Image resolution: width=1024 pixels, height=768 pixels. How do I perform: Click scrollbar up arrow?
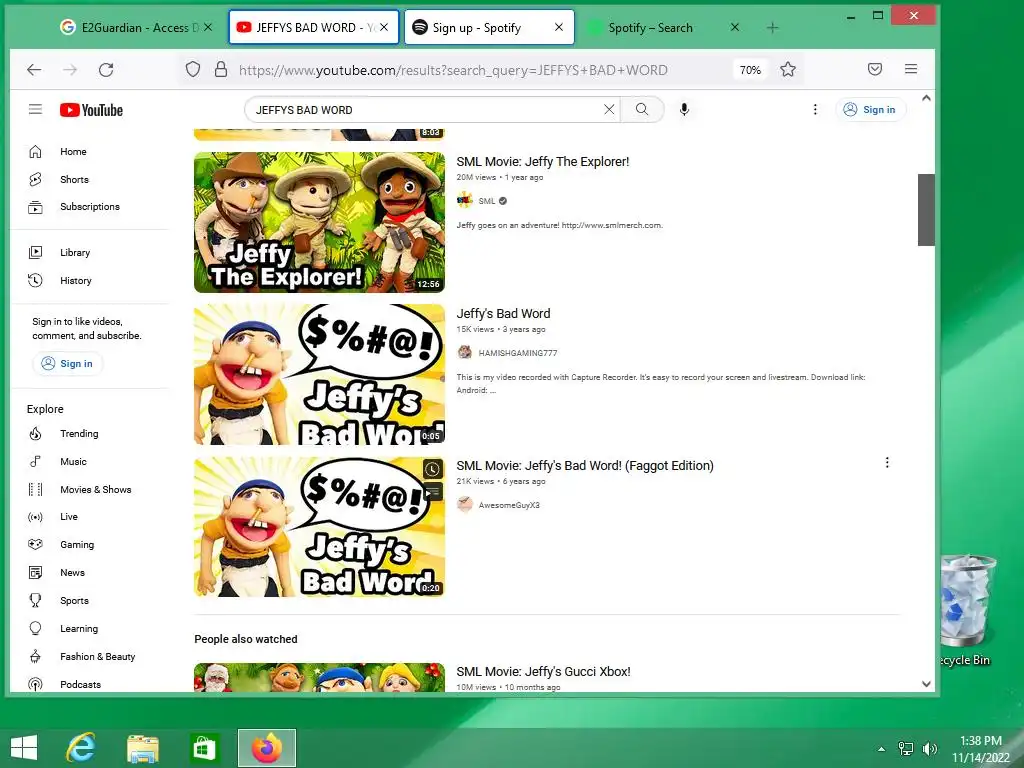click(926, 98)
